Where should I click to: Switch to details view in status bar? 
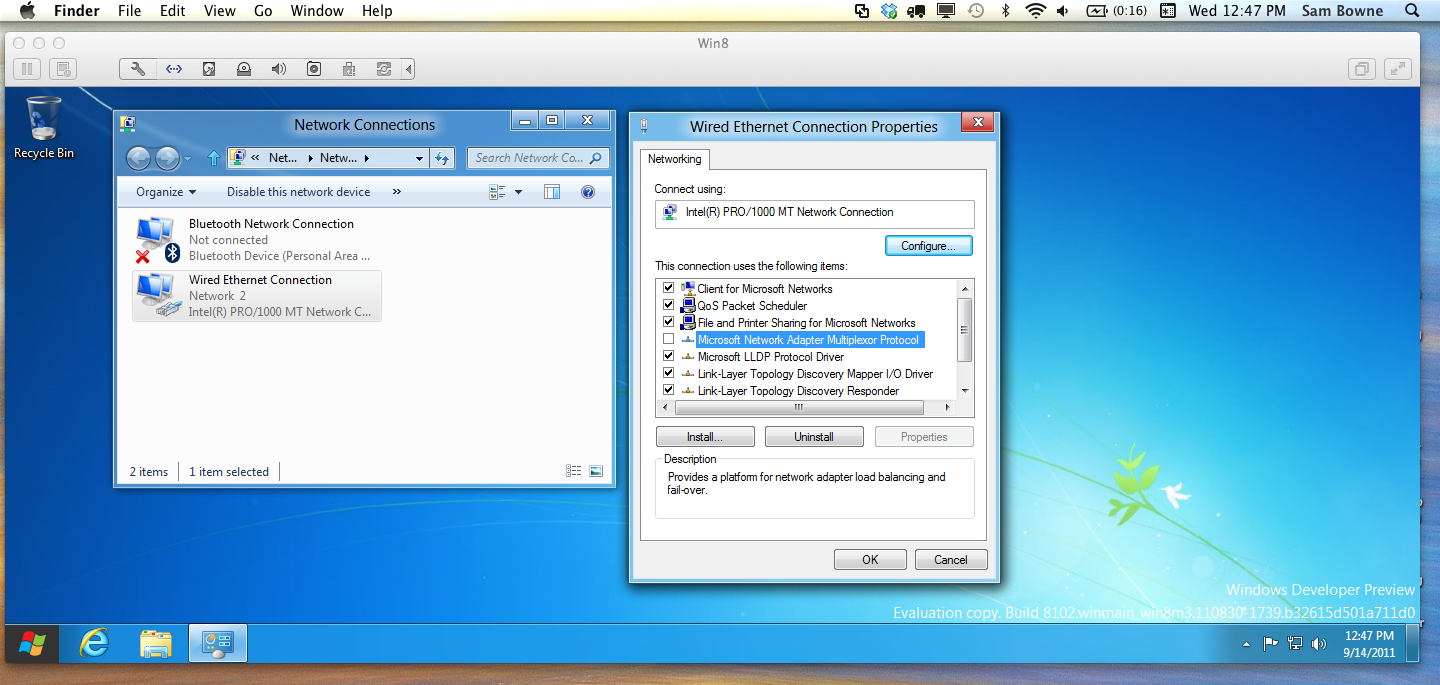[574, 471]
